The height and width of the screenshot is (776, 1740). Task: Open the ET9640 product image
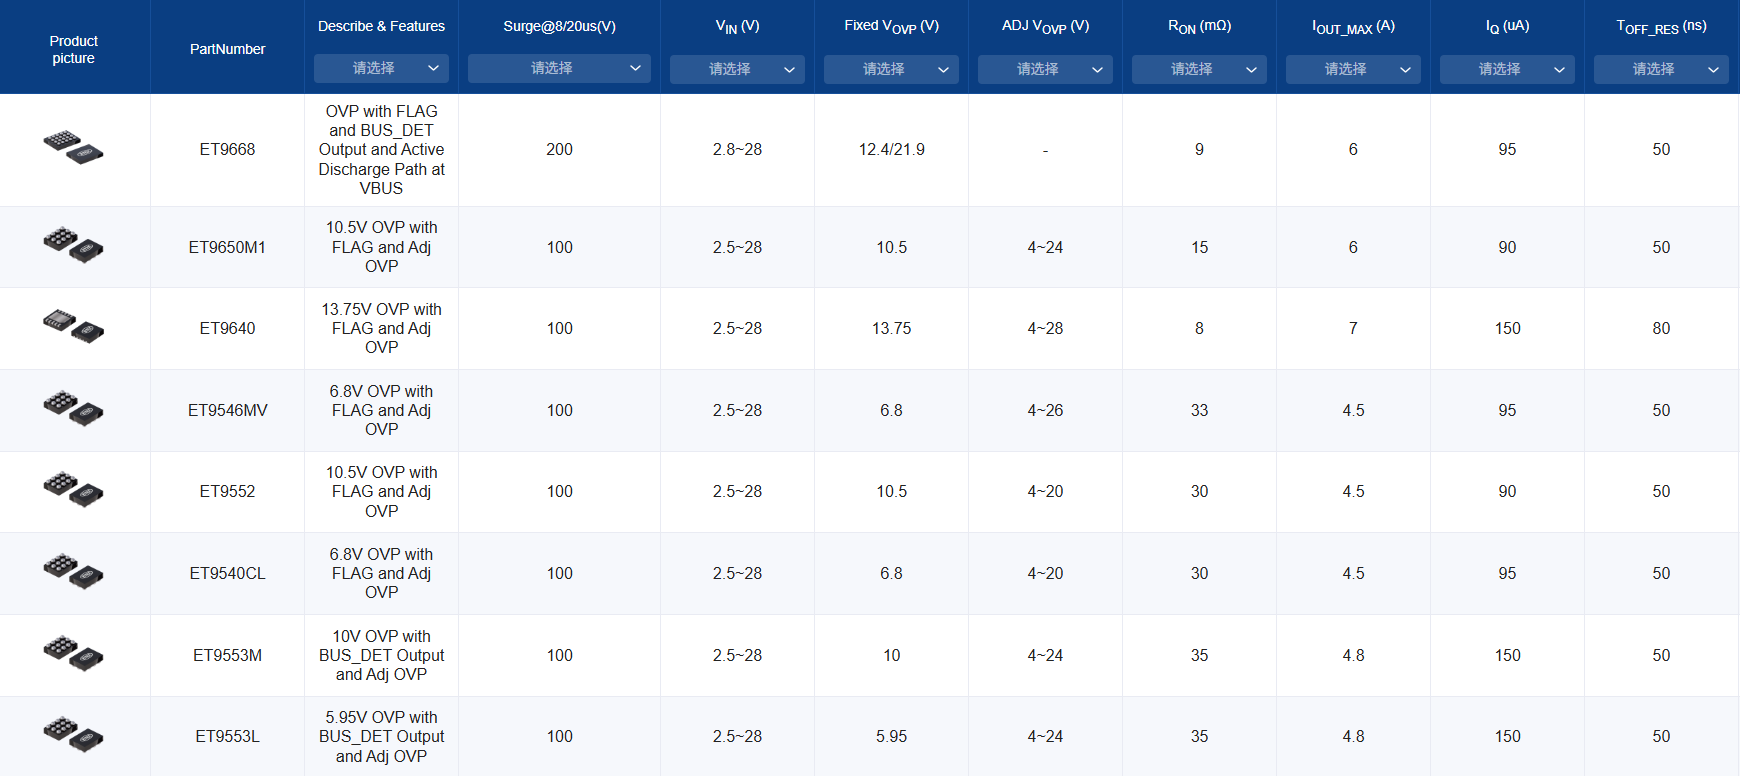(74, 326)
